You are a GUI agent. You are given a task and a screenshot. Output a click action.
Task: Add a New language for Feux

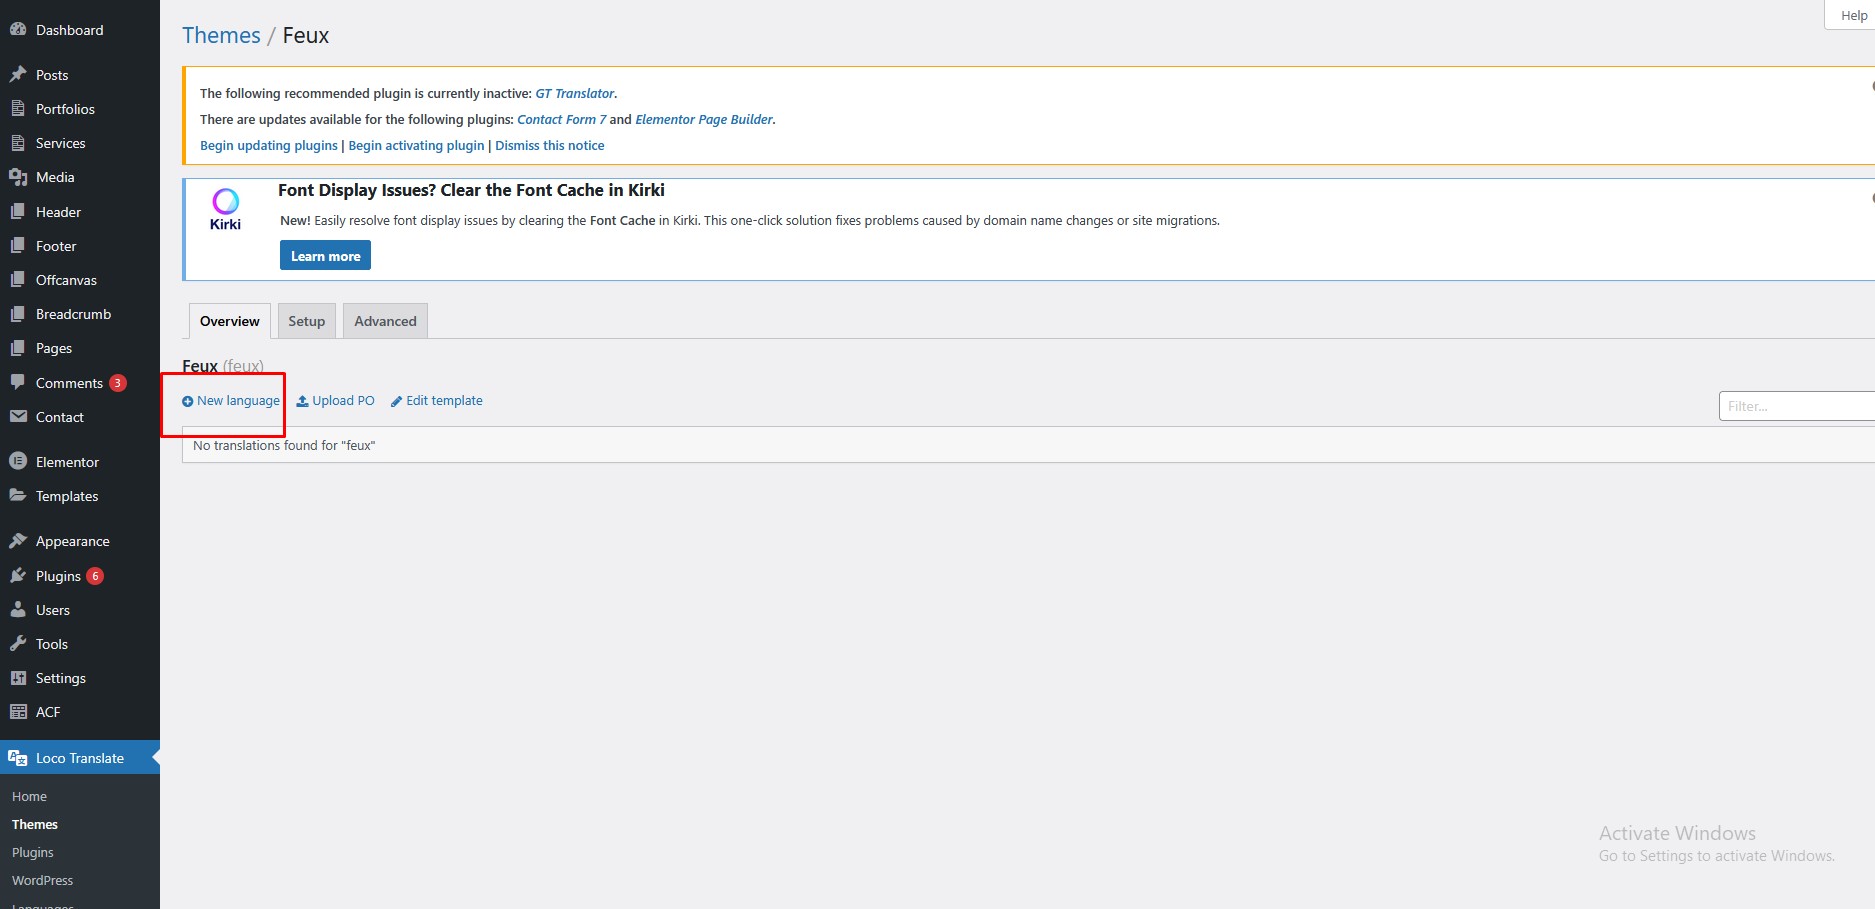[232, 401]
